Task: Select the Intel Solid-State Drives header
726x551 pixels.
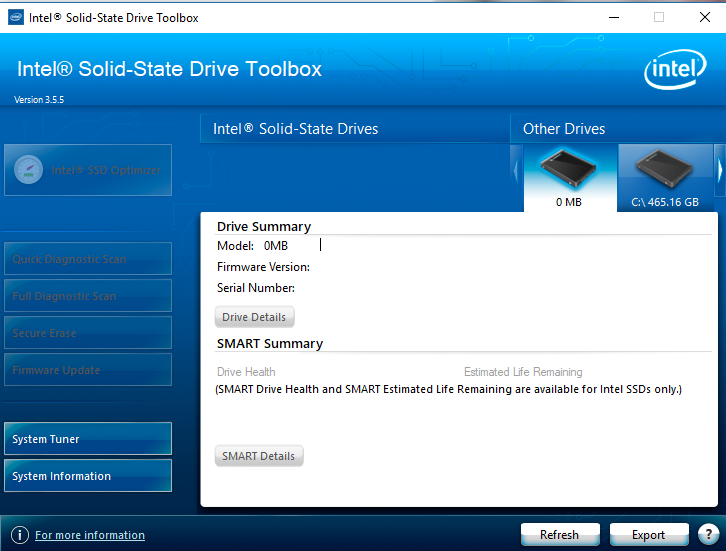Action: pyautogui.click(x=354, y=129)
